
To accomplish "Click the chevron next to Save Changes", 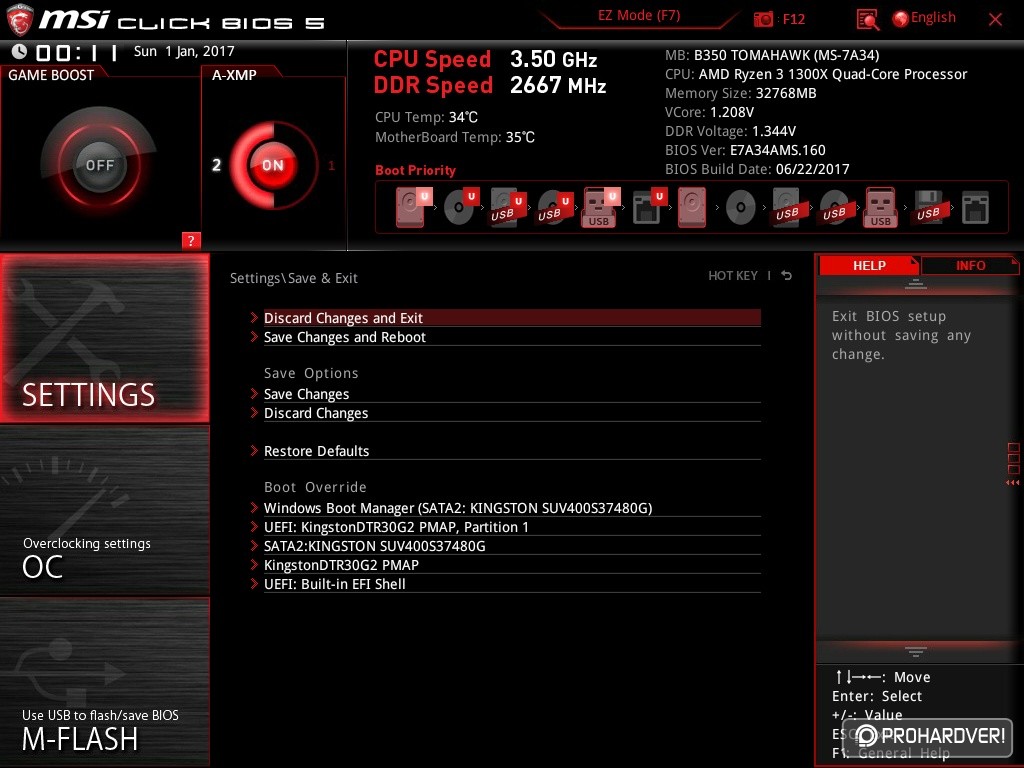I will coord(254,393).
